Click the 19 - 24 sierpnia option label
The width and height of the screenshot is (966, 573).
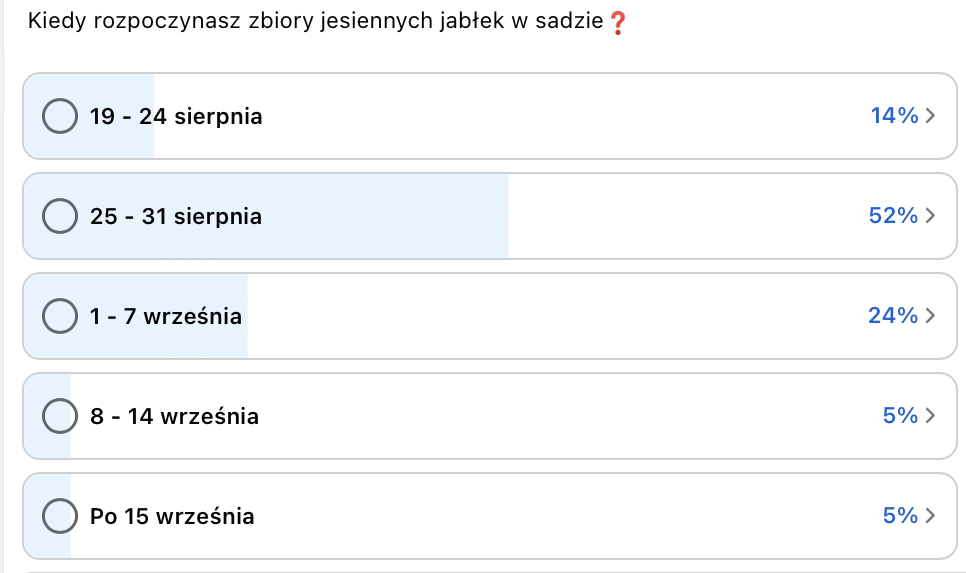(x=176, y=116)
